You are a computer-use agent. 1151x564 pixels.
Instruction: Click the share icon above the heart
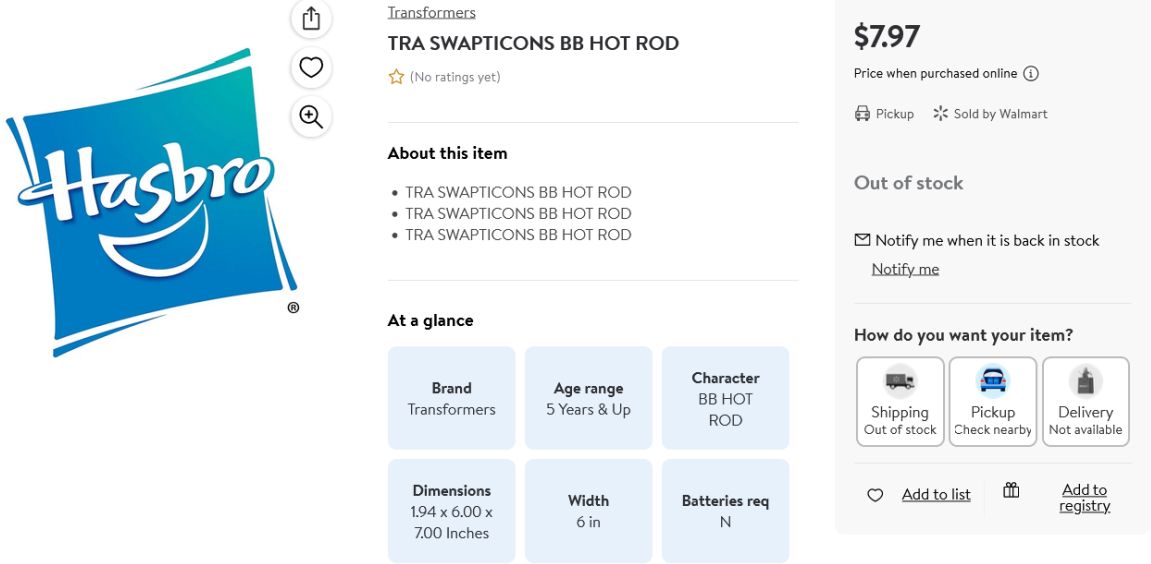point(311,18)
